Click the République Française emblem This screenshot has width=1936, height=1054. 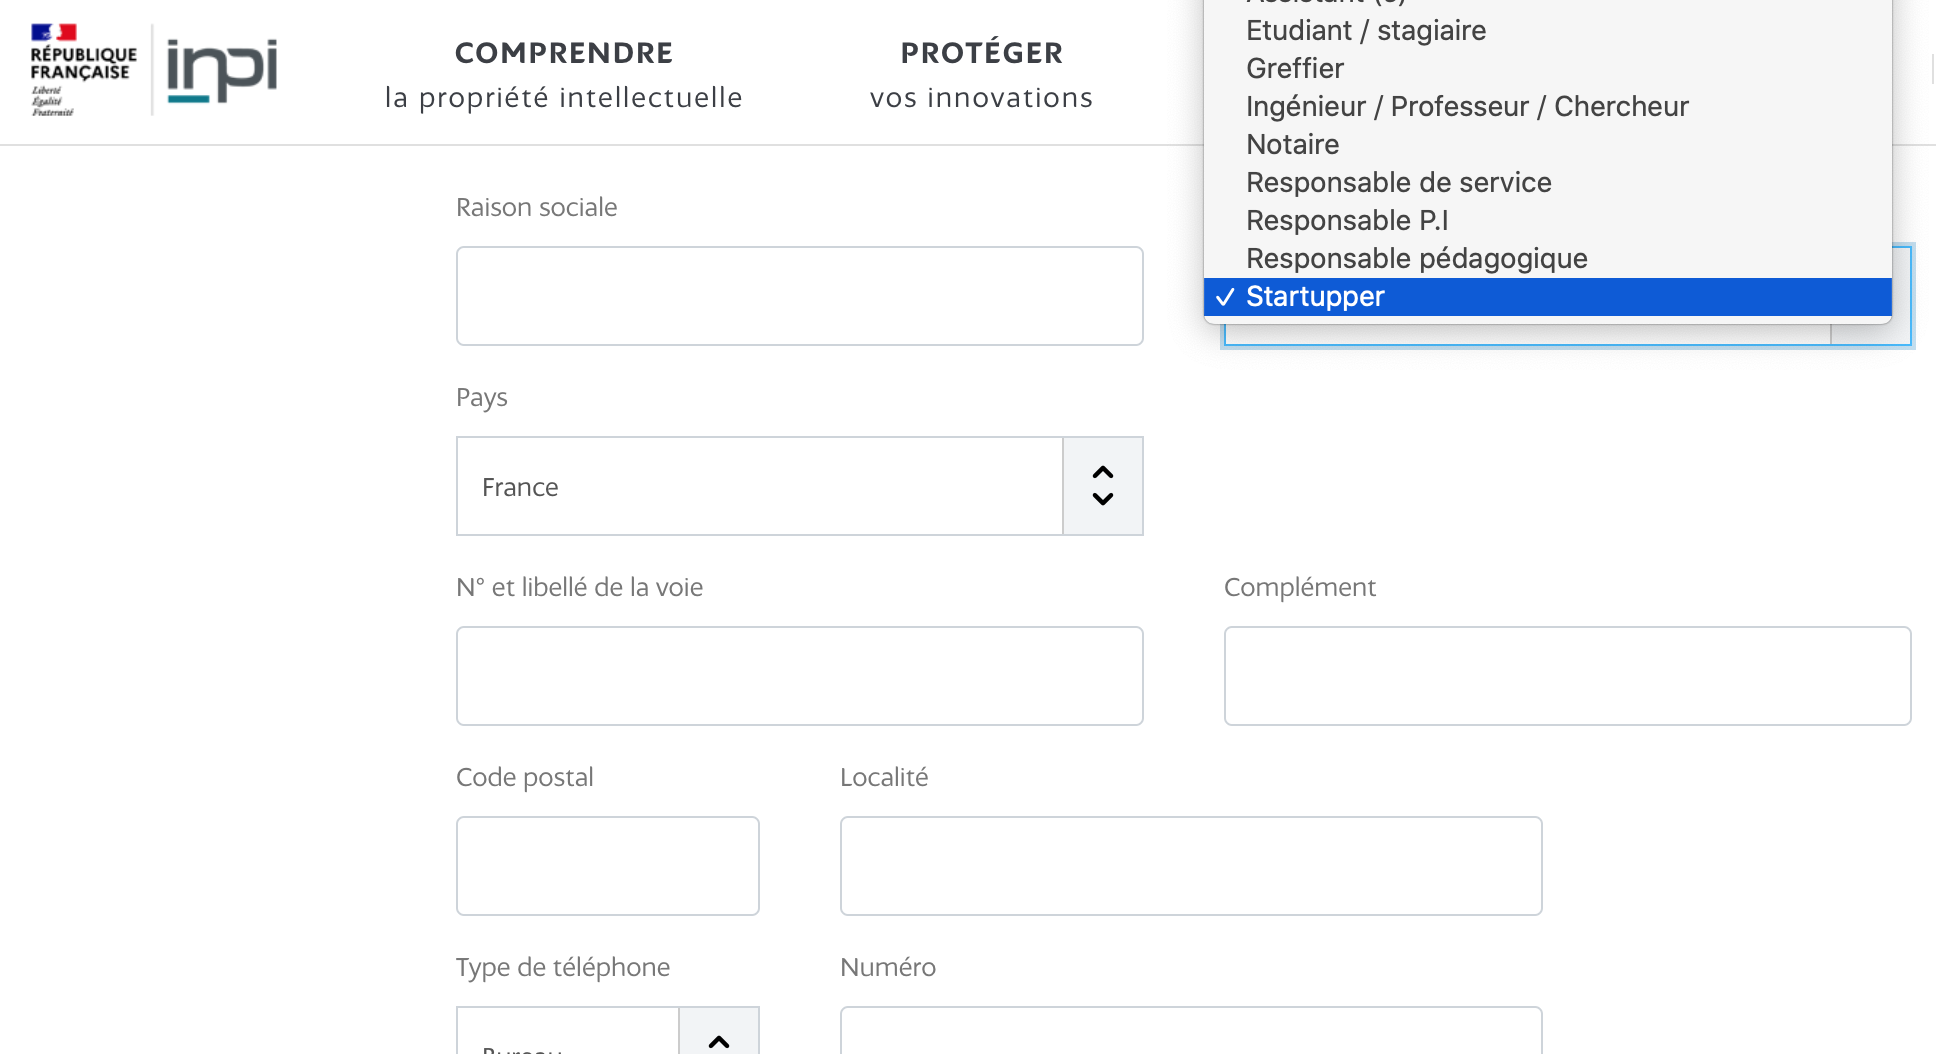click(82, 70)
